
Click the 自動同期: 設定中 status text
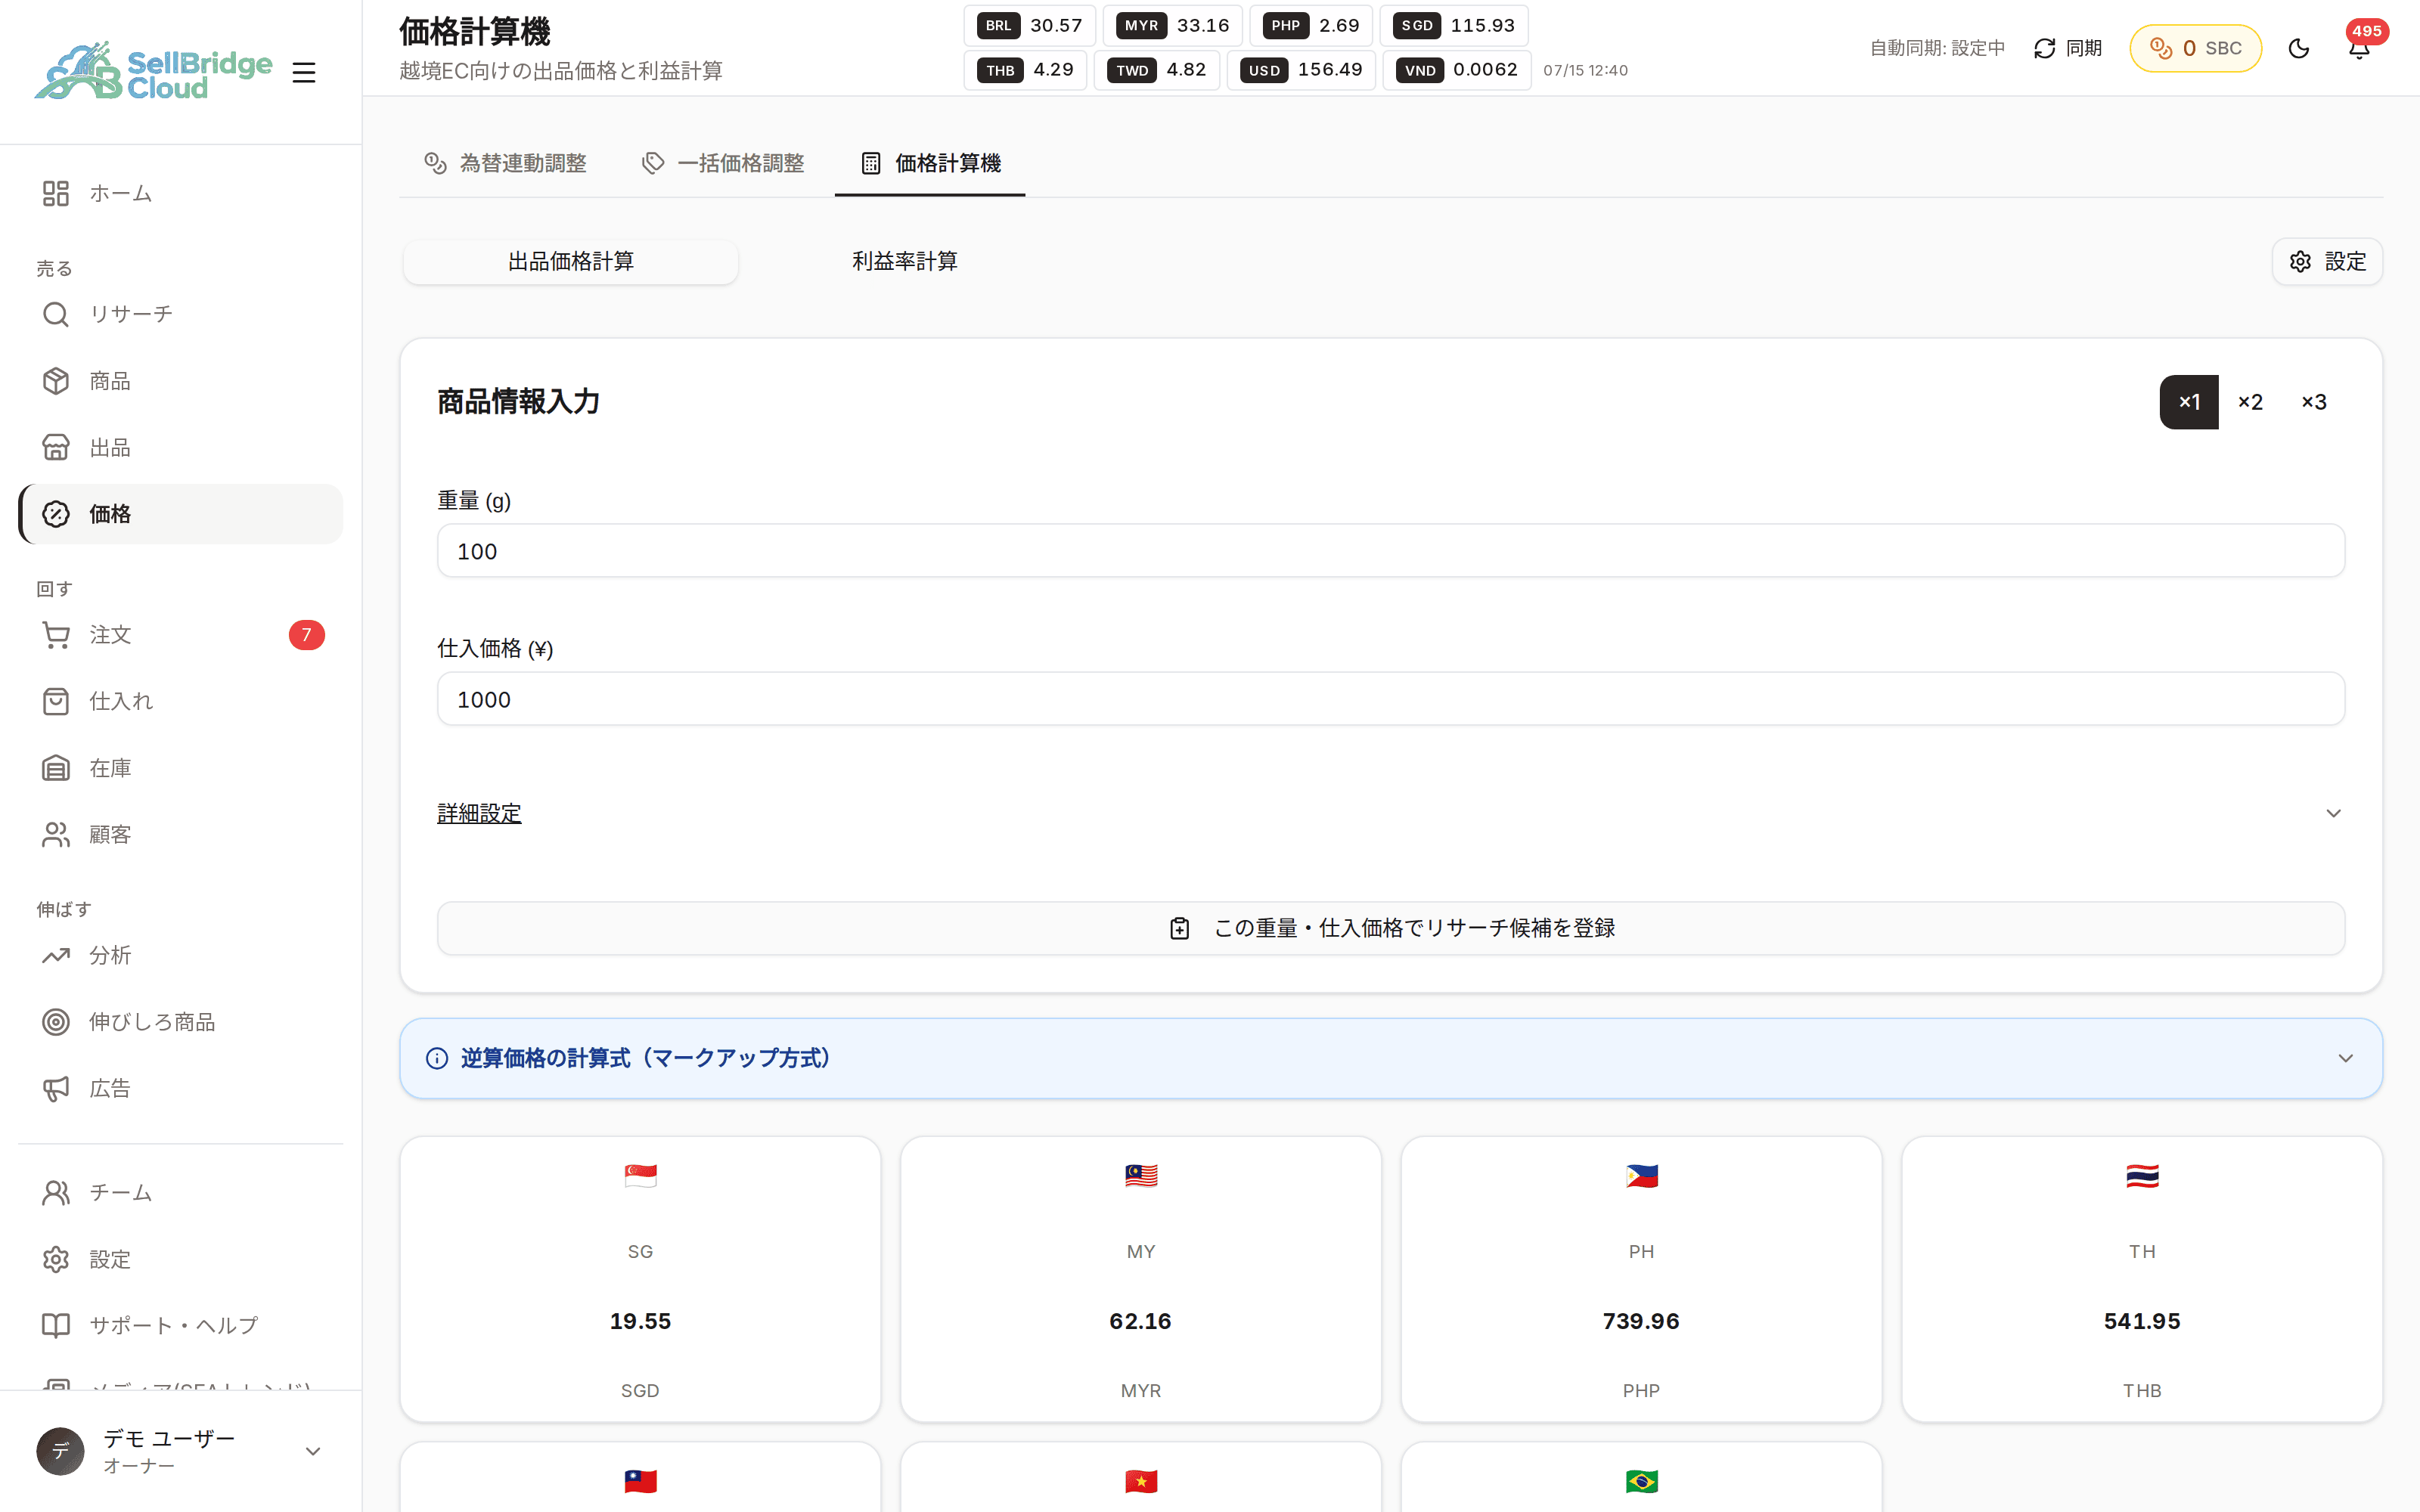[x=1937, y=48]
